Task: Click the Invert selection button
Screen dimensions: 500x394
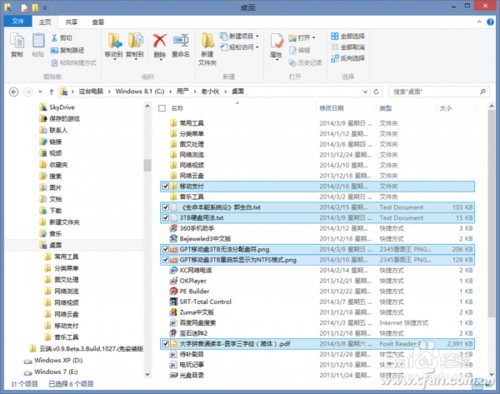Action: click(348, 58)
